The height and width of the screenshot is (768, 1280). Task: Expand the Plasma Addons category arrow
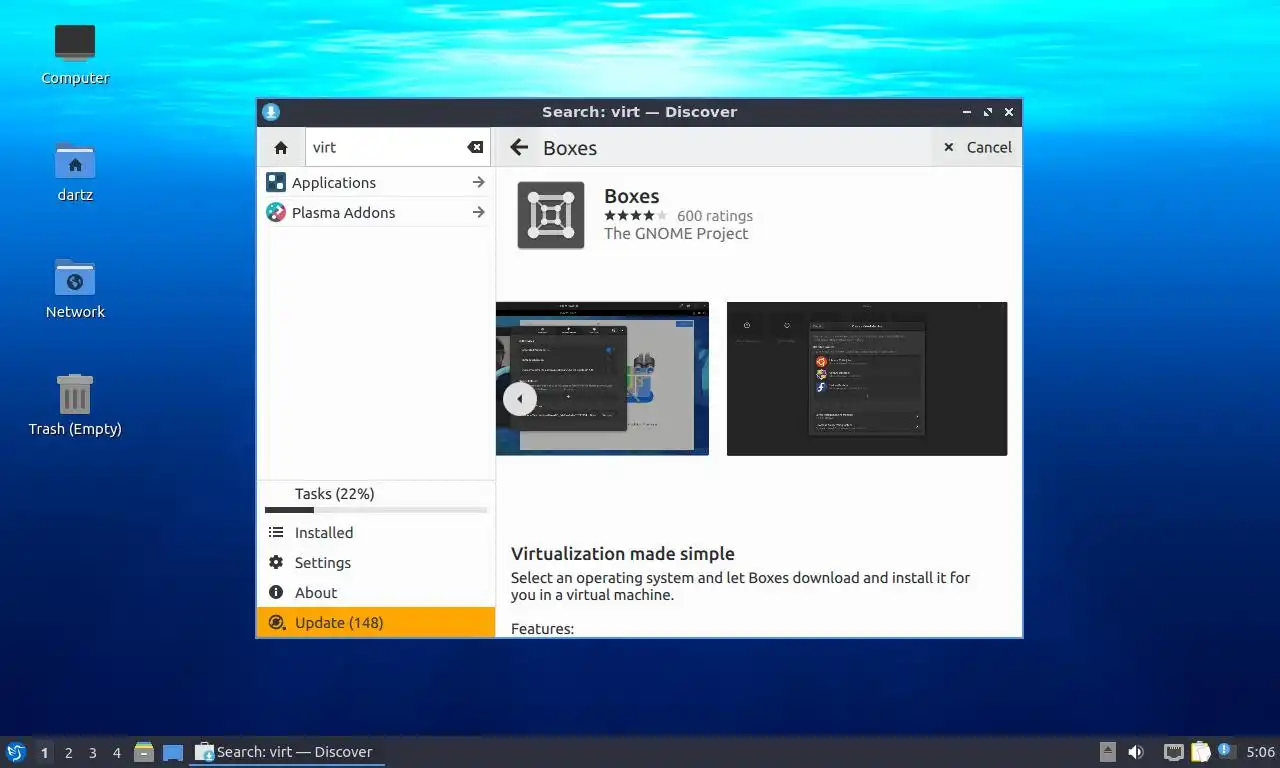(x=478, y=212)
